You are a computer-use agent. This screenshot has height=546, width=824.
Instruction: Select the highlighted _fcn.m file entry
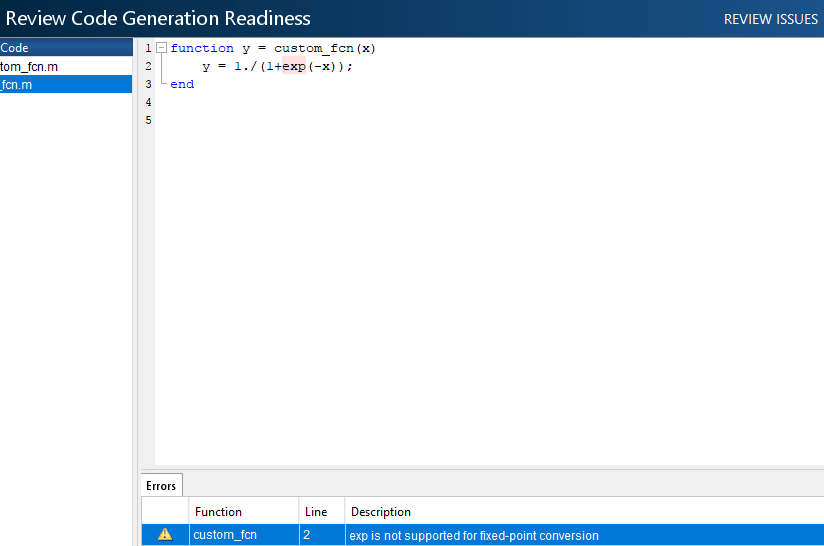pyautogui.click(x=66, y=85)
